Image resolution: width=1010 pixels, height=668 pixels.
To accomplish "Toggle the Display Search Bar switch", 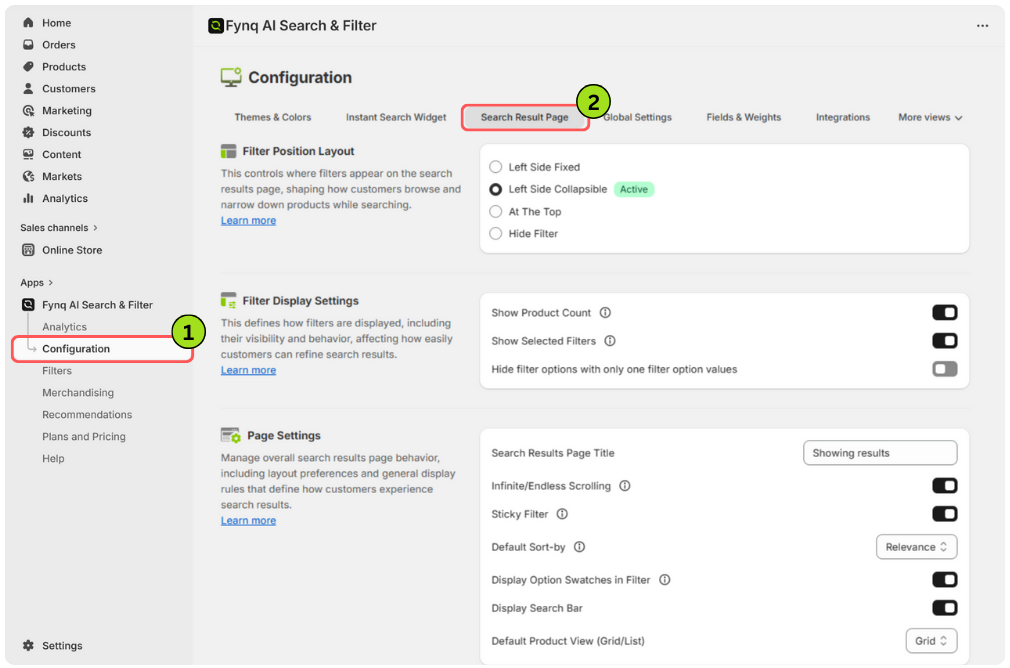I will tap(944, 608).
